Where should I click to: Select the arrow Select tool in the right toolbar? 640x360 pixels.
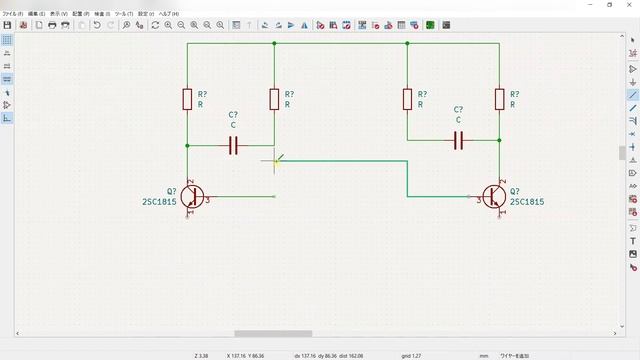633,40
